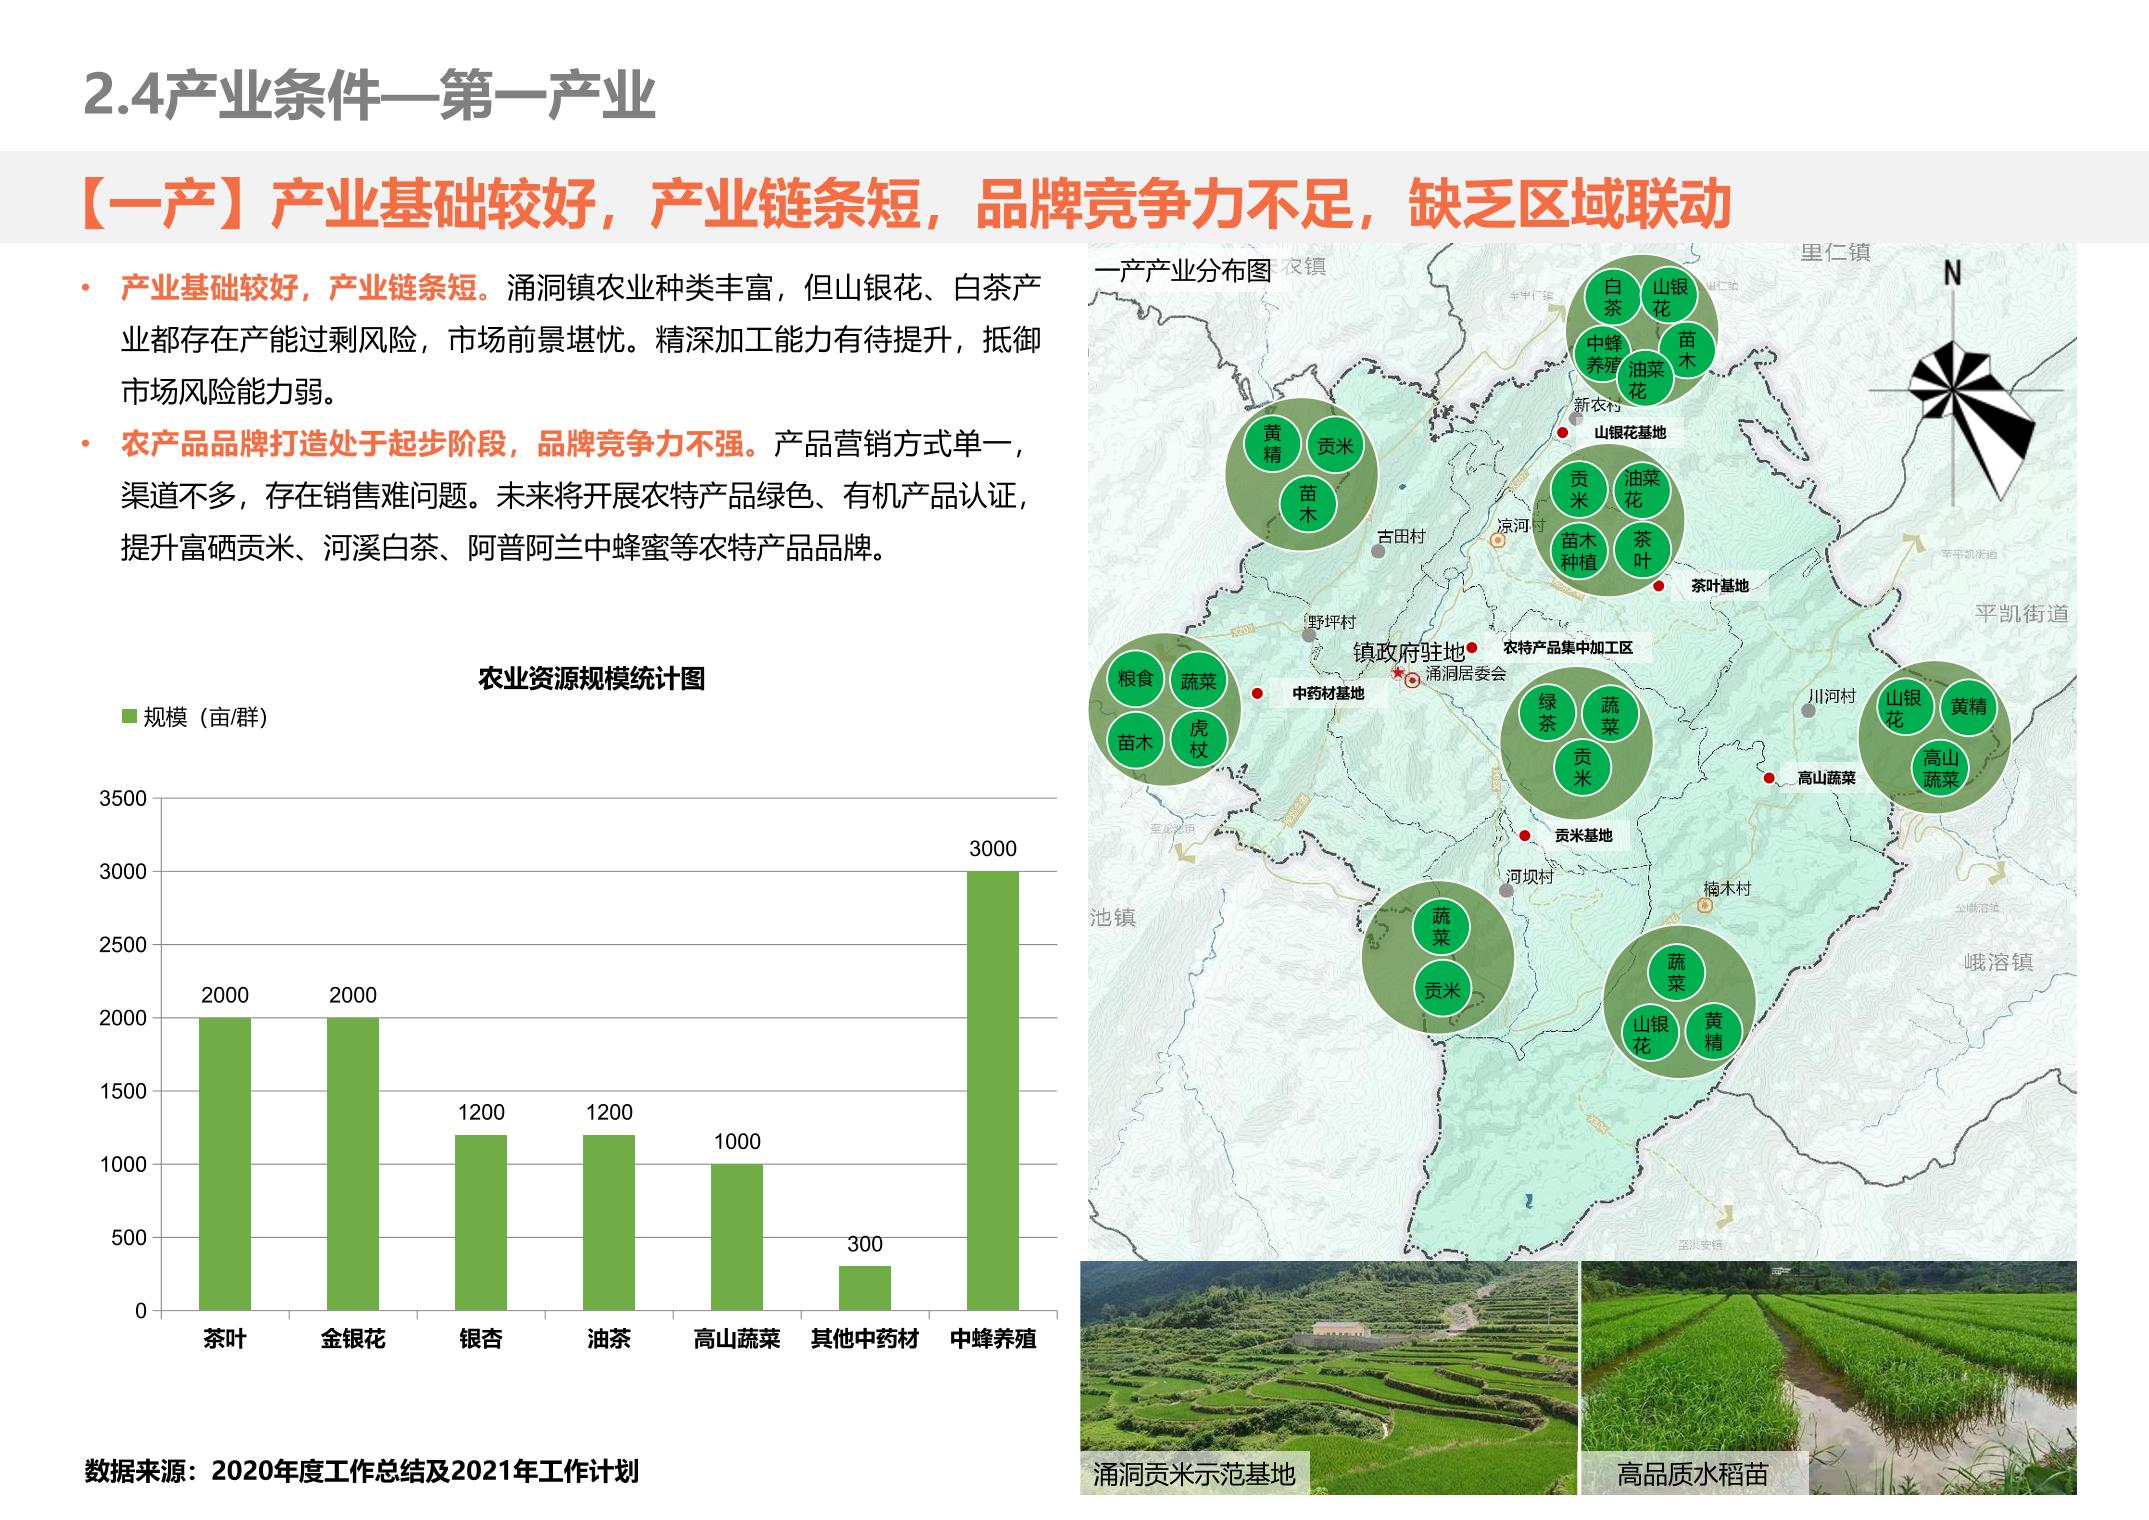Screen dimensions: 2149x1520
Task: Click the 粮食 green circle
Action: click(x=1135, y=679)
